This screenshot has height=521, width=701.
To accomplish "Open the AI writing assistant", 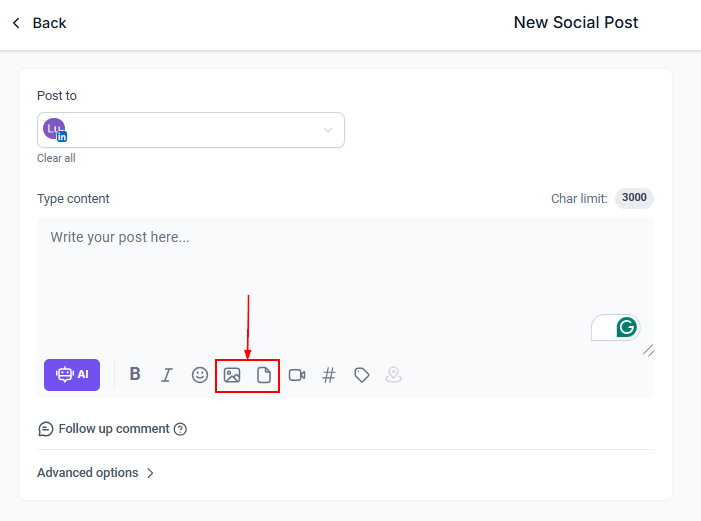I will 72,375.
